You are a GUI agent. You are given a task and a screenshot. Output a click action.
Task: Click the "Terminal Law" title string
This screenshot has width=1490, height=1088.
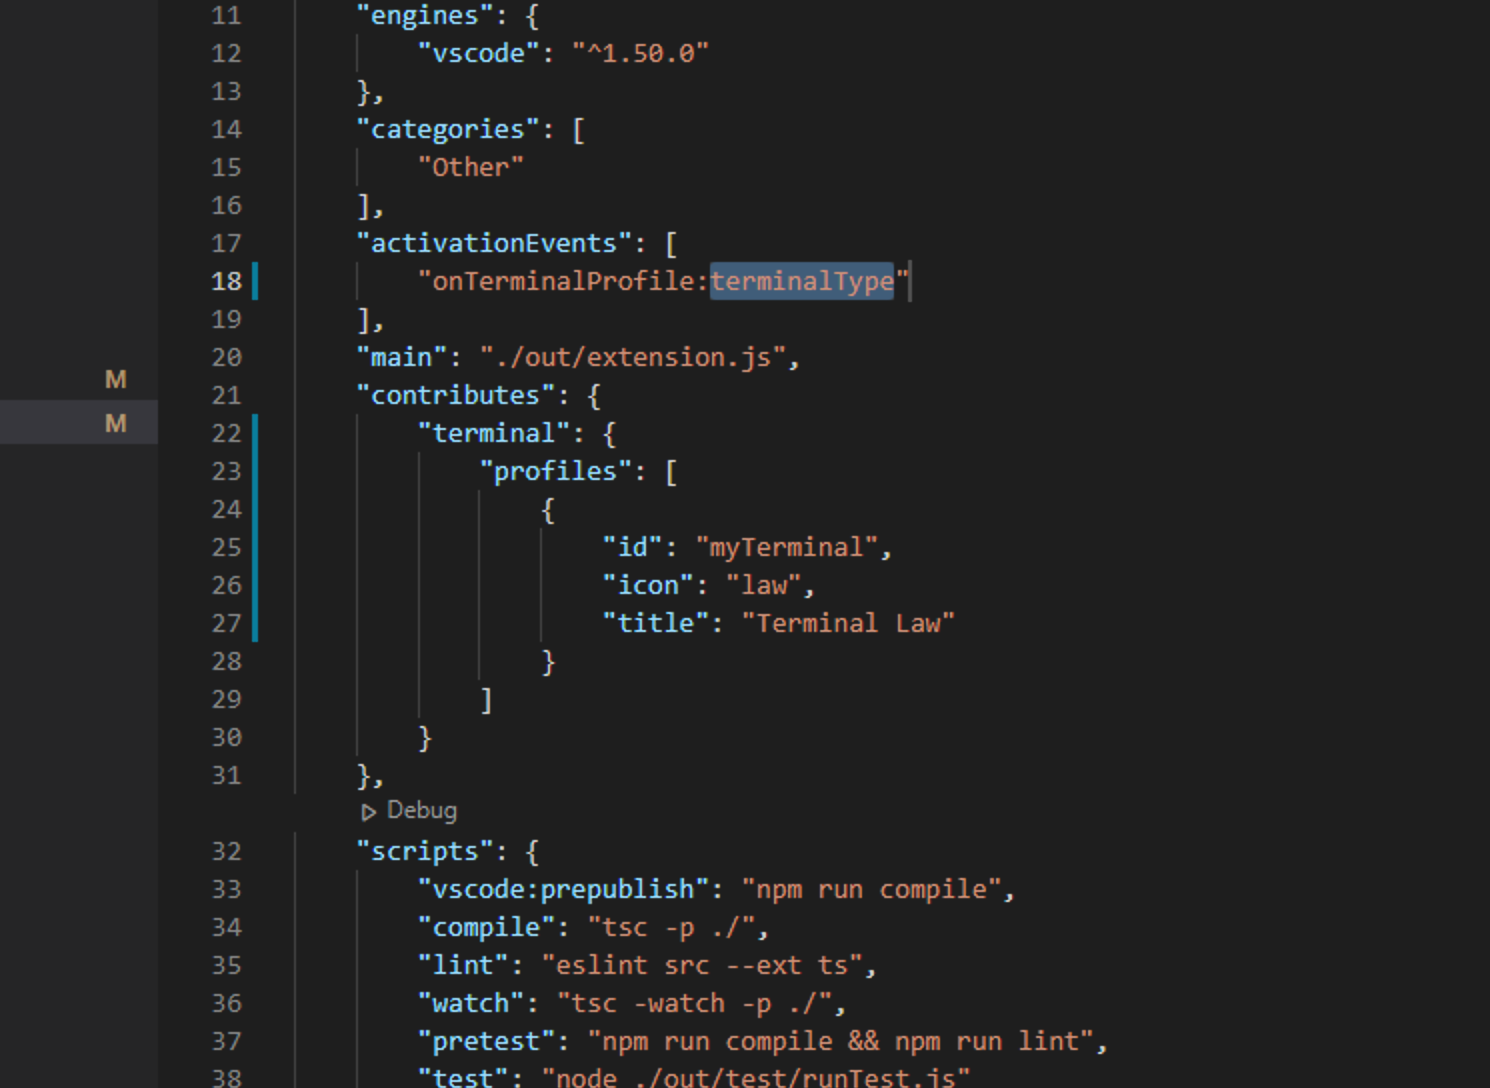click(848, 622)
